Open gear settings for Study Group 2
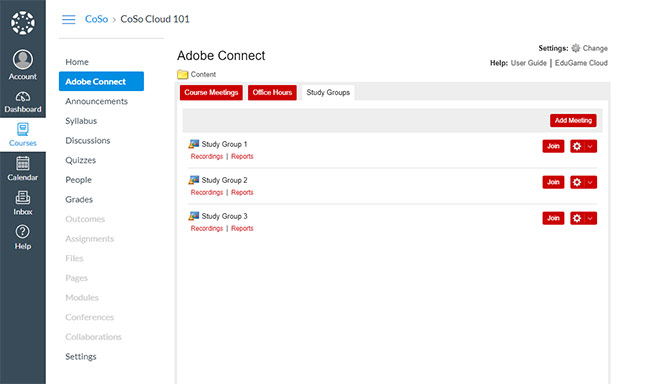 coord(577,182)
